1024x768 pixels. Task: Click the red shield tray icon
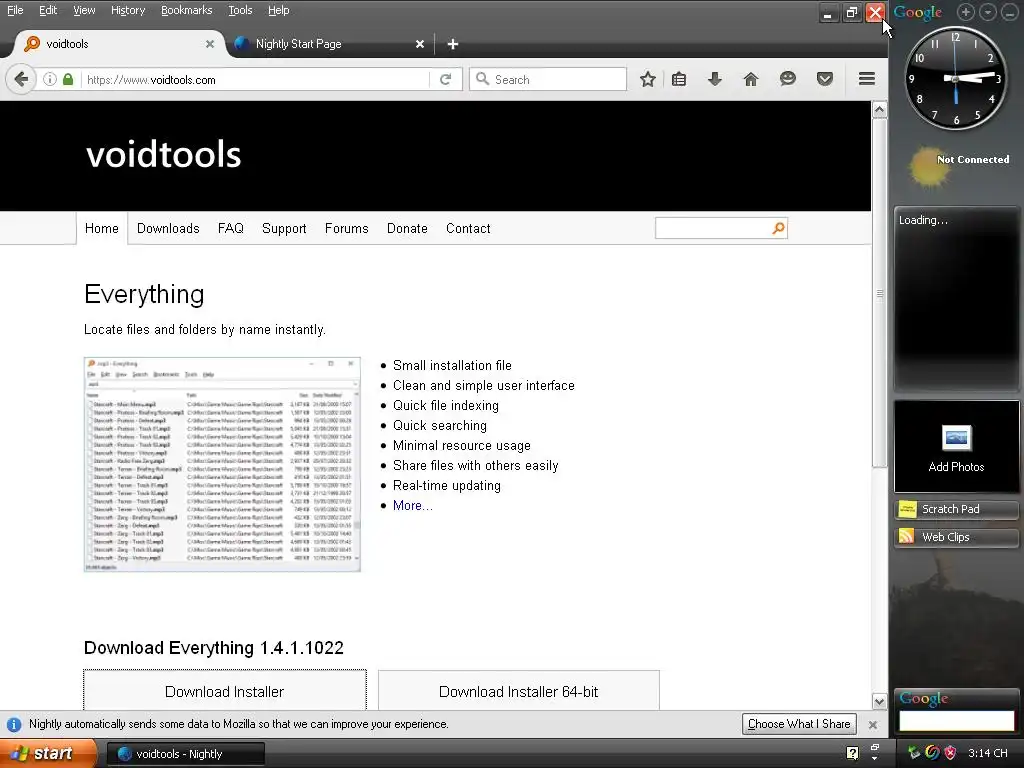950,753
